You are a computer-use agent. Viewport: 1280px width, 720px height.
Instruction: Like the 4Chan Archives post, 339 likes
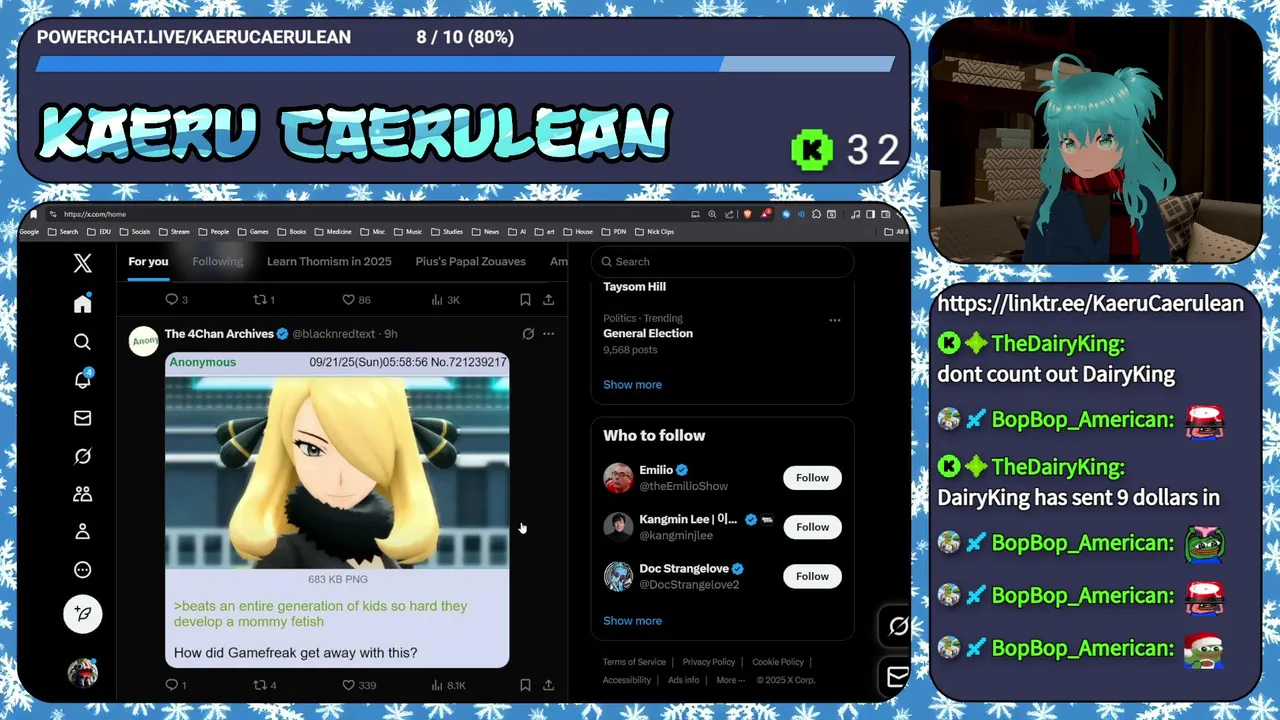click(x=359, y=685)
